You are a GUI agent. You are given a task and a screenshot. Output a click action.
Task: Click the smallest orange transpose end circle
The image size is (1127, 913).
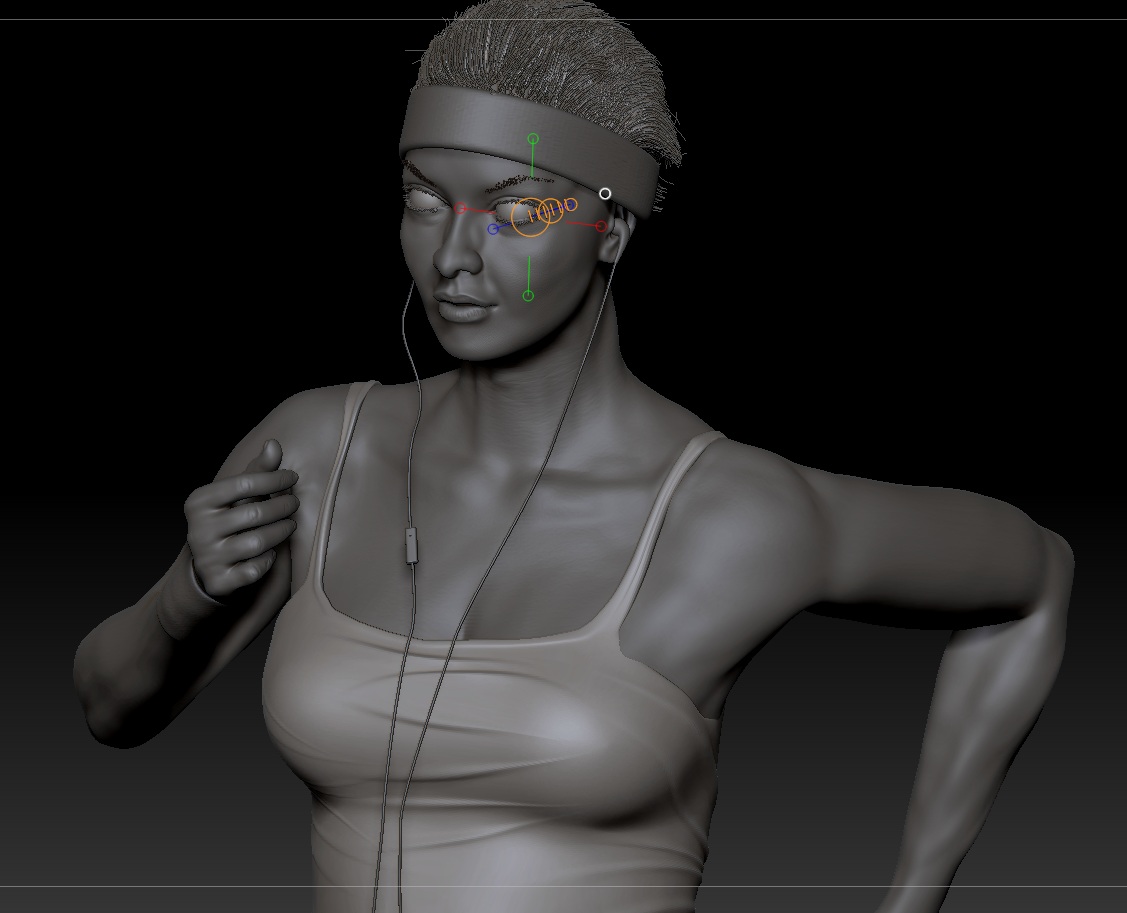pos(571,206)
